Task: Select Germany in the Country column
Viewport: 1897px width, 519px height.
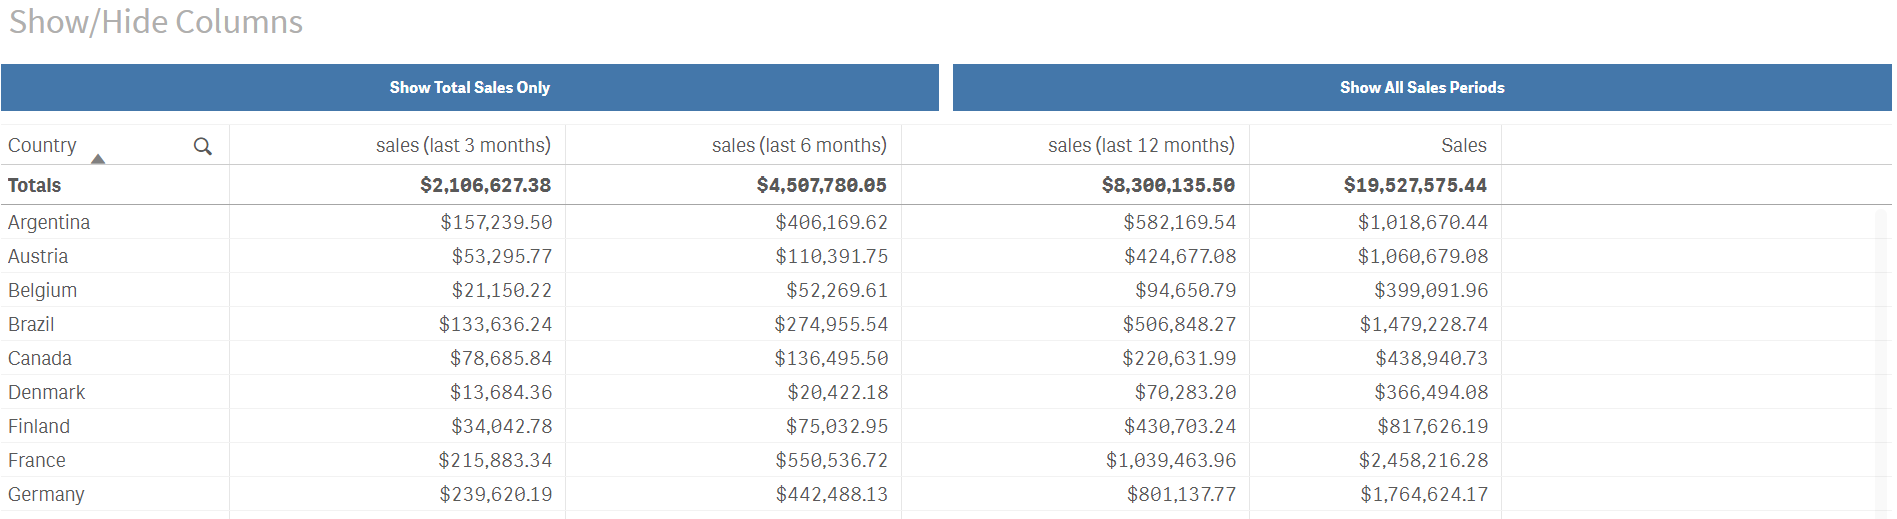Action: pos(46,495)
